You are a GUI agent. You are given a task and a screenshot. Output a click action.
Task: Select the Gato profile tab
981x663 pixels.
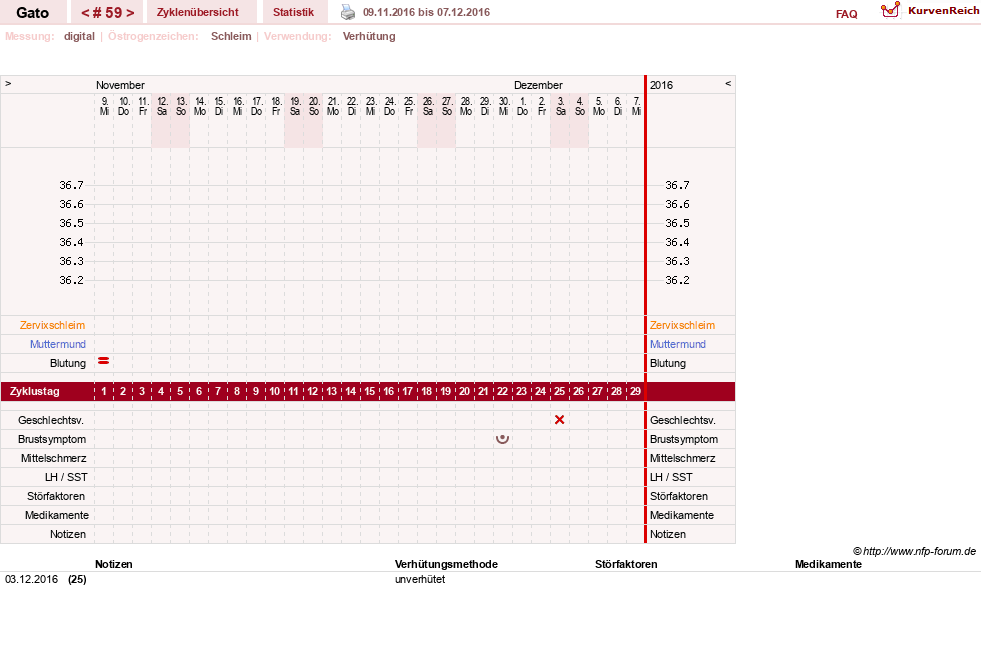[33, 13]
